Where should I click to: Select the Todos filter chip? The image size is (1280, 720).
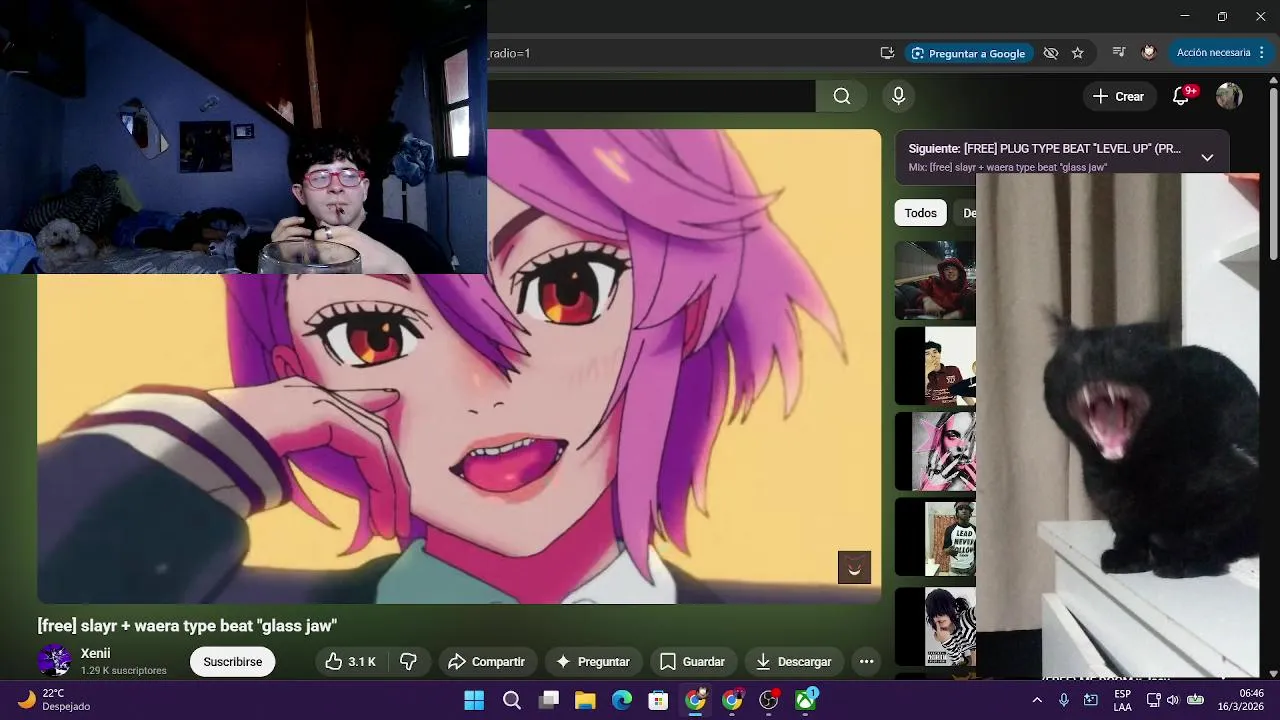tap(921, 213)
